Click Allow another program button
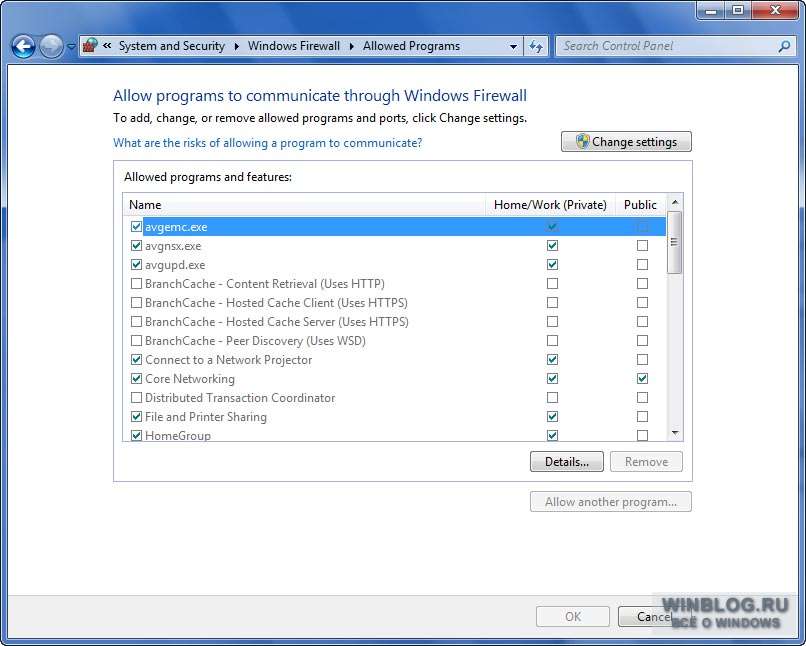This screenshot has height=646, width=806. pos(611,502)
